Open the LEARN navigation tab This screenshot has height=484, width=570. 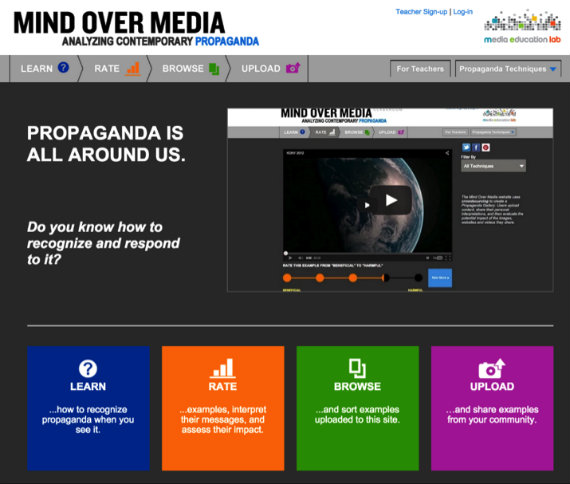pyautogui.click(x=44, y=68)
